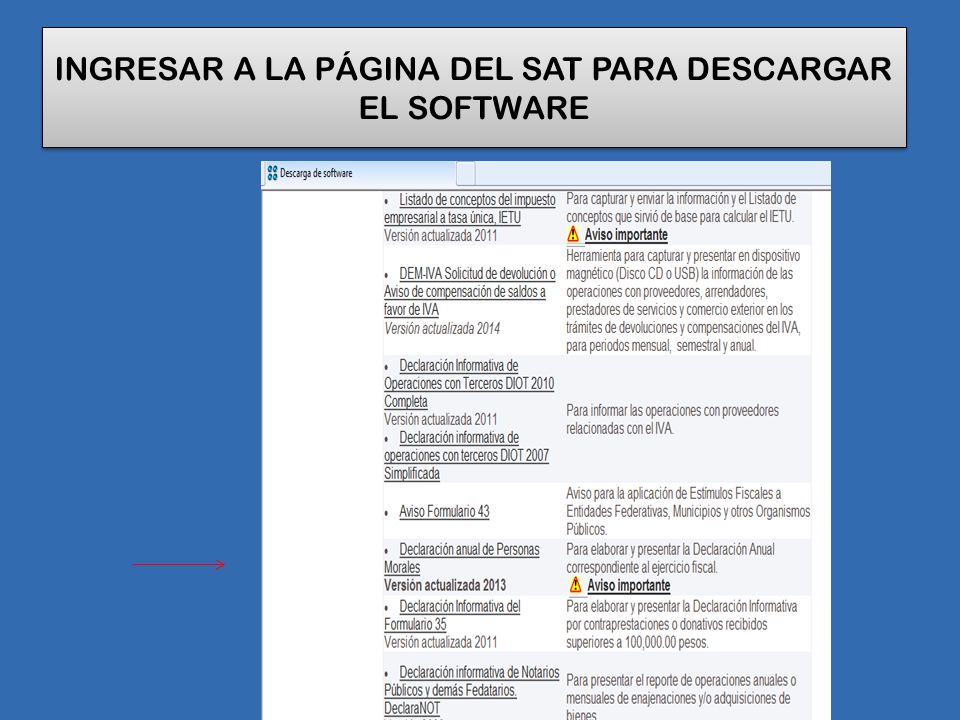Open 'DEM-IVA Solicitud de devolución' link
The width and height of the screenshot is (960, 720).
pyautogui.click(x=470, y=291)
